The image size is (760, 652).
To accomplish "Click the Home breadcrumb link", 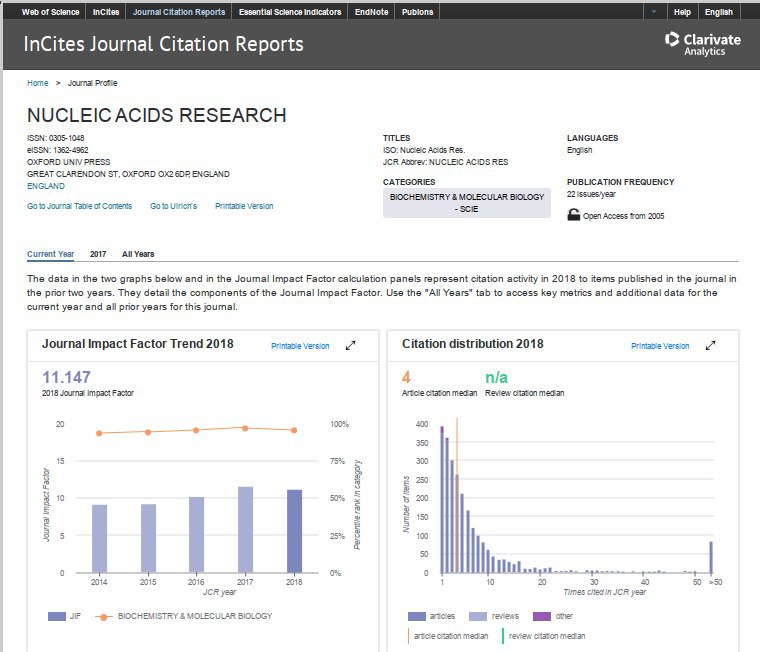I will coord(38,83).
